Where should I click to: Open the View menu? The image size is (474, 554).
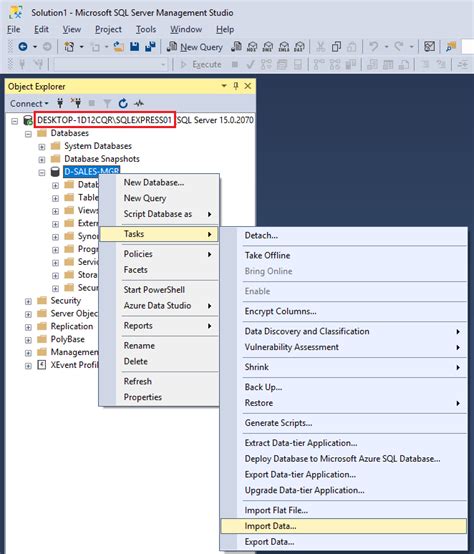[72, 29]
